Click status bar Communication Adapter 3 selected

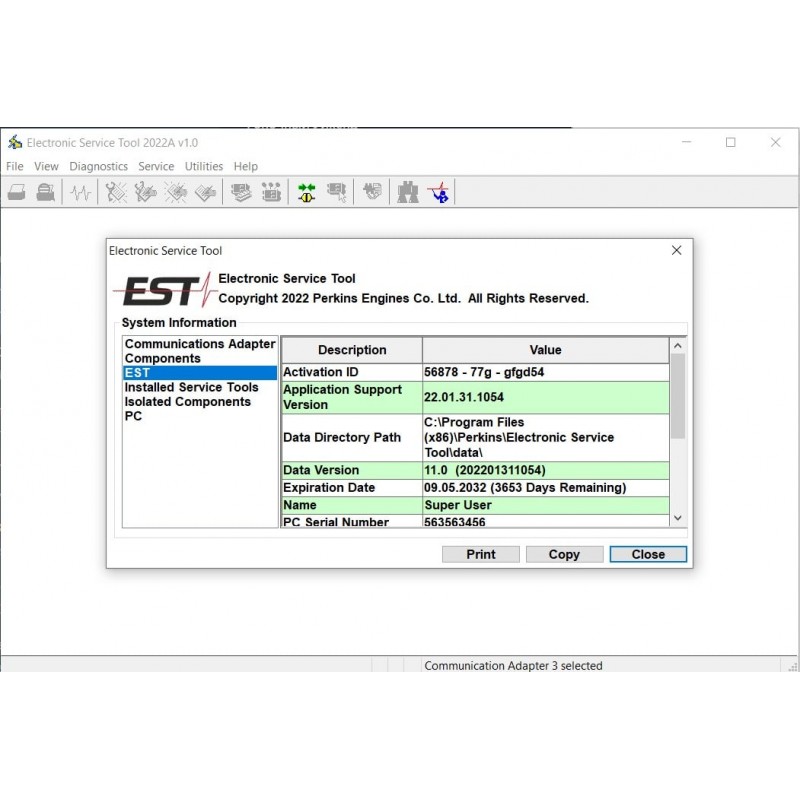point(513,665)
